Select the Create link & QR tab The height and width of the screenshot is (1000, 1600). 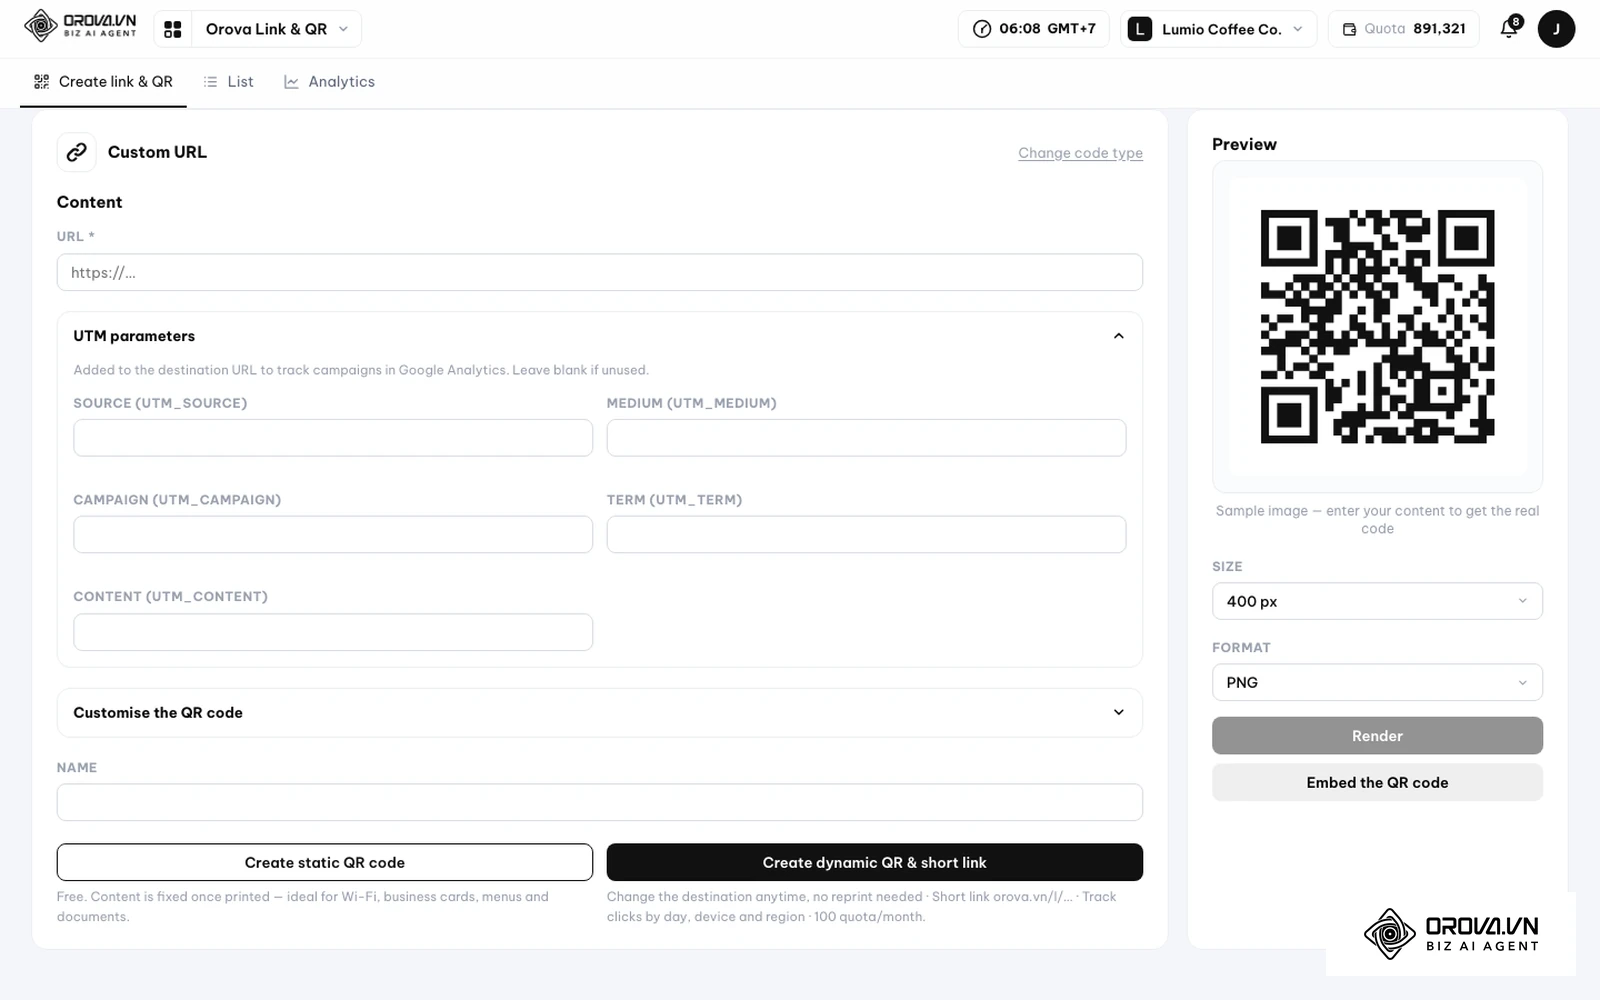tap(103, 82)
